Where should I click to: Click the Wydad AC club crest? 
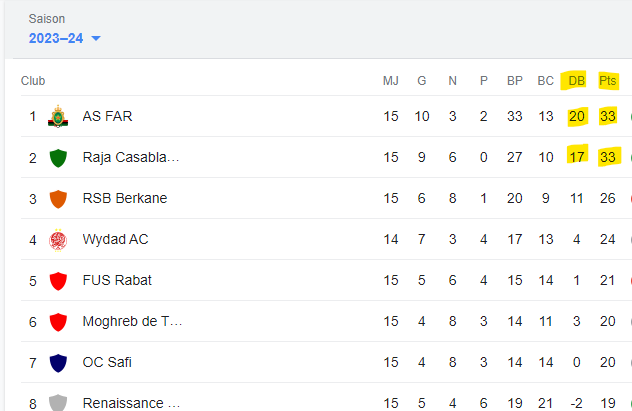point(58,239)
